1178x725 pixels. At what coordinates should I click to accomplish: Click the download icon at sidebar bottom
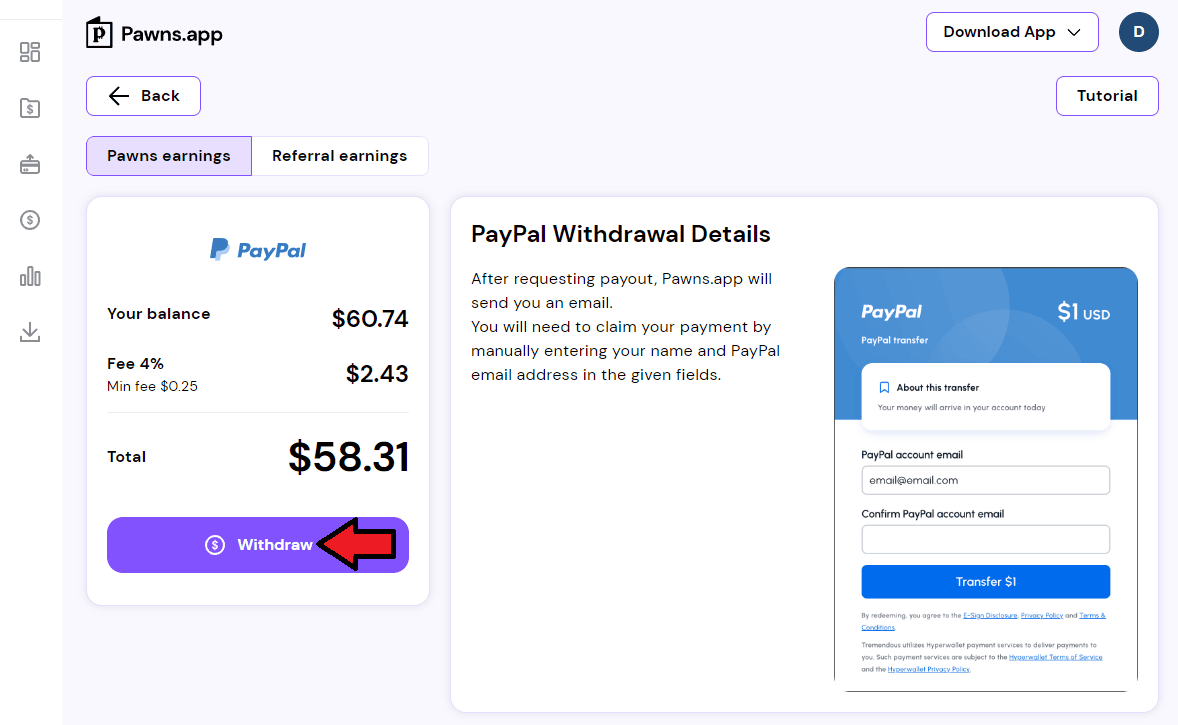tap(30, 332)
